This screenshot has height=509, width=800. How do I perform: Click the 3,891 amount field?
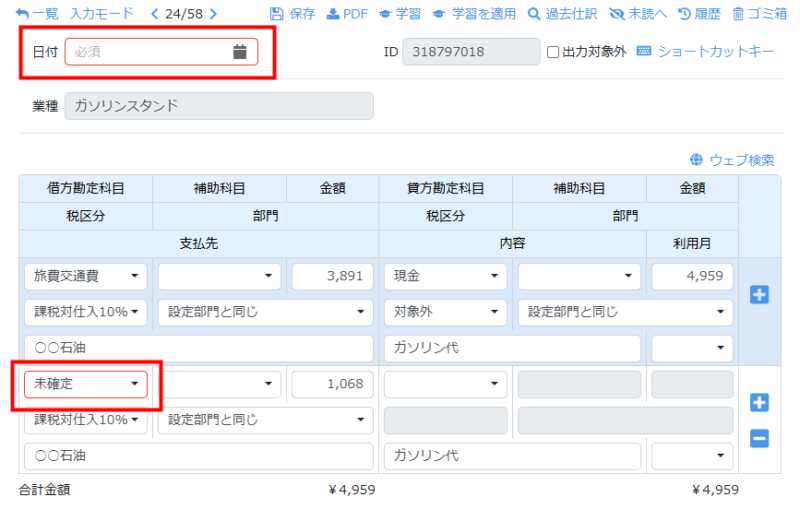tap(332, 277)
